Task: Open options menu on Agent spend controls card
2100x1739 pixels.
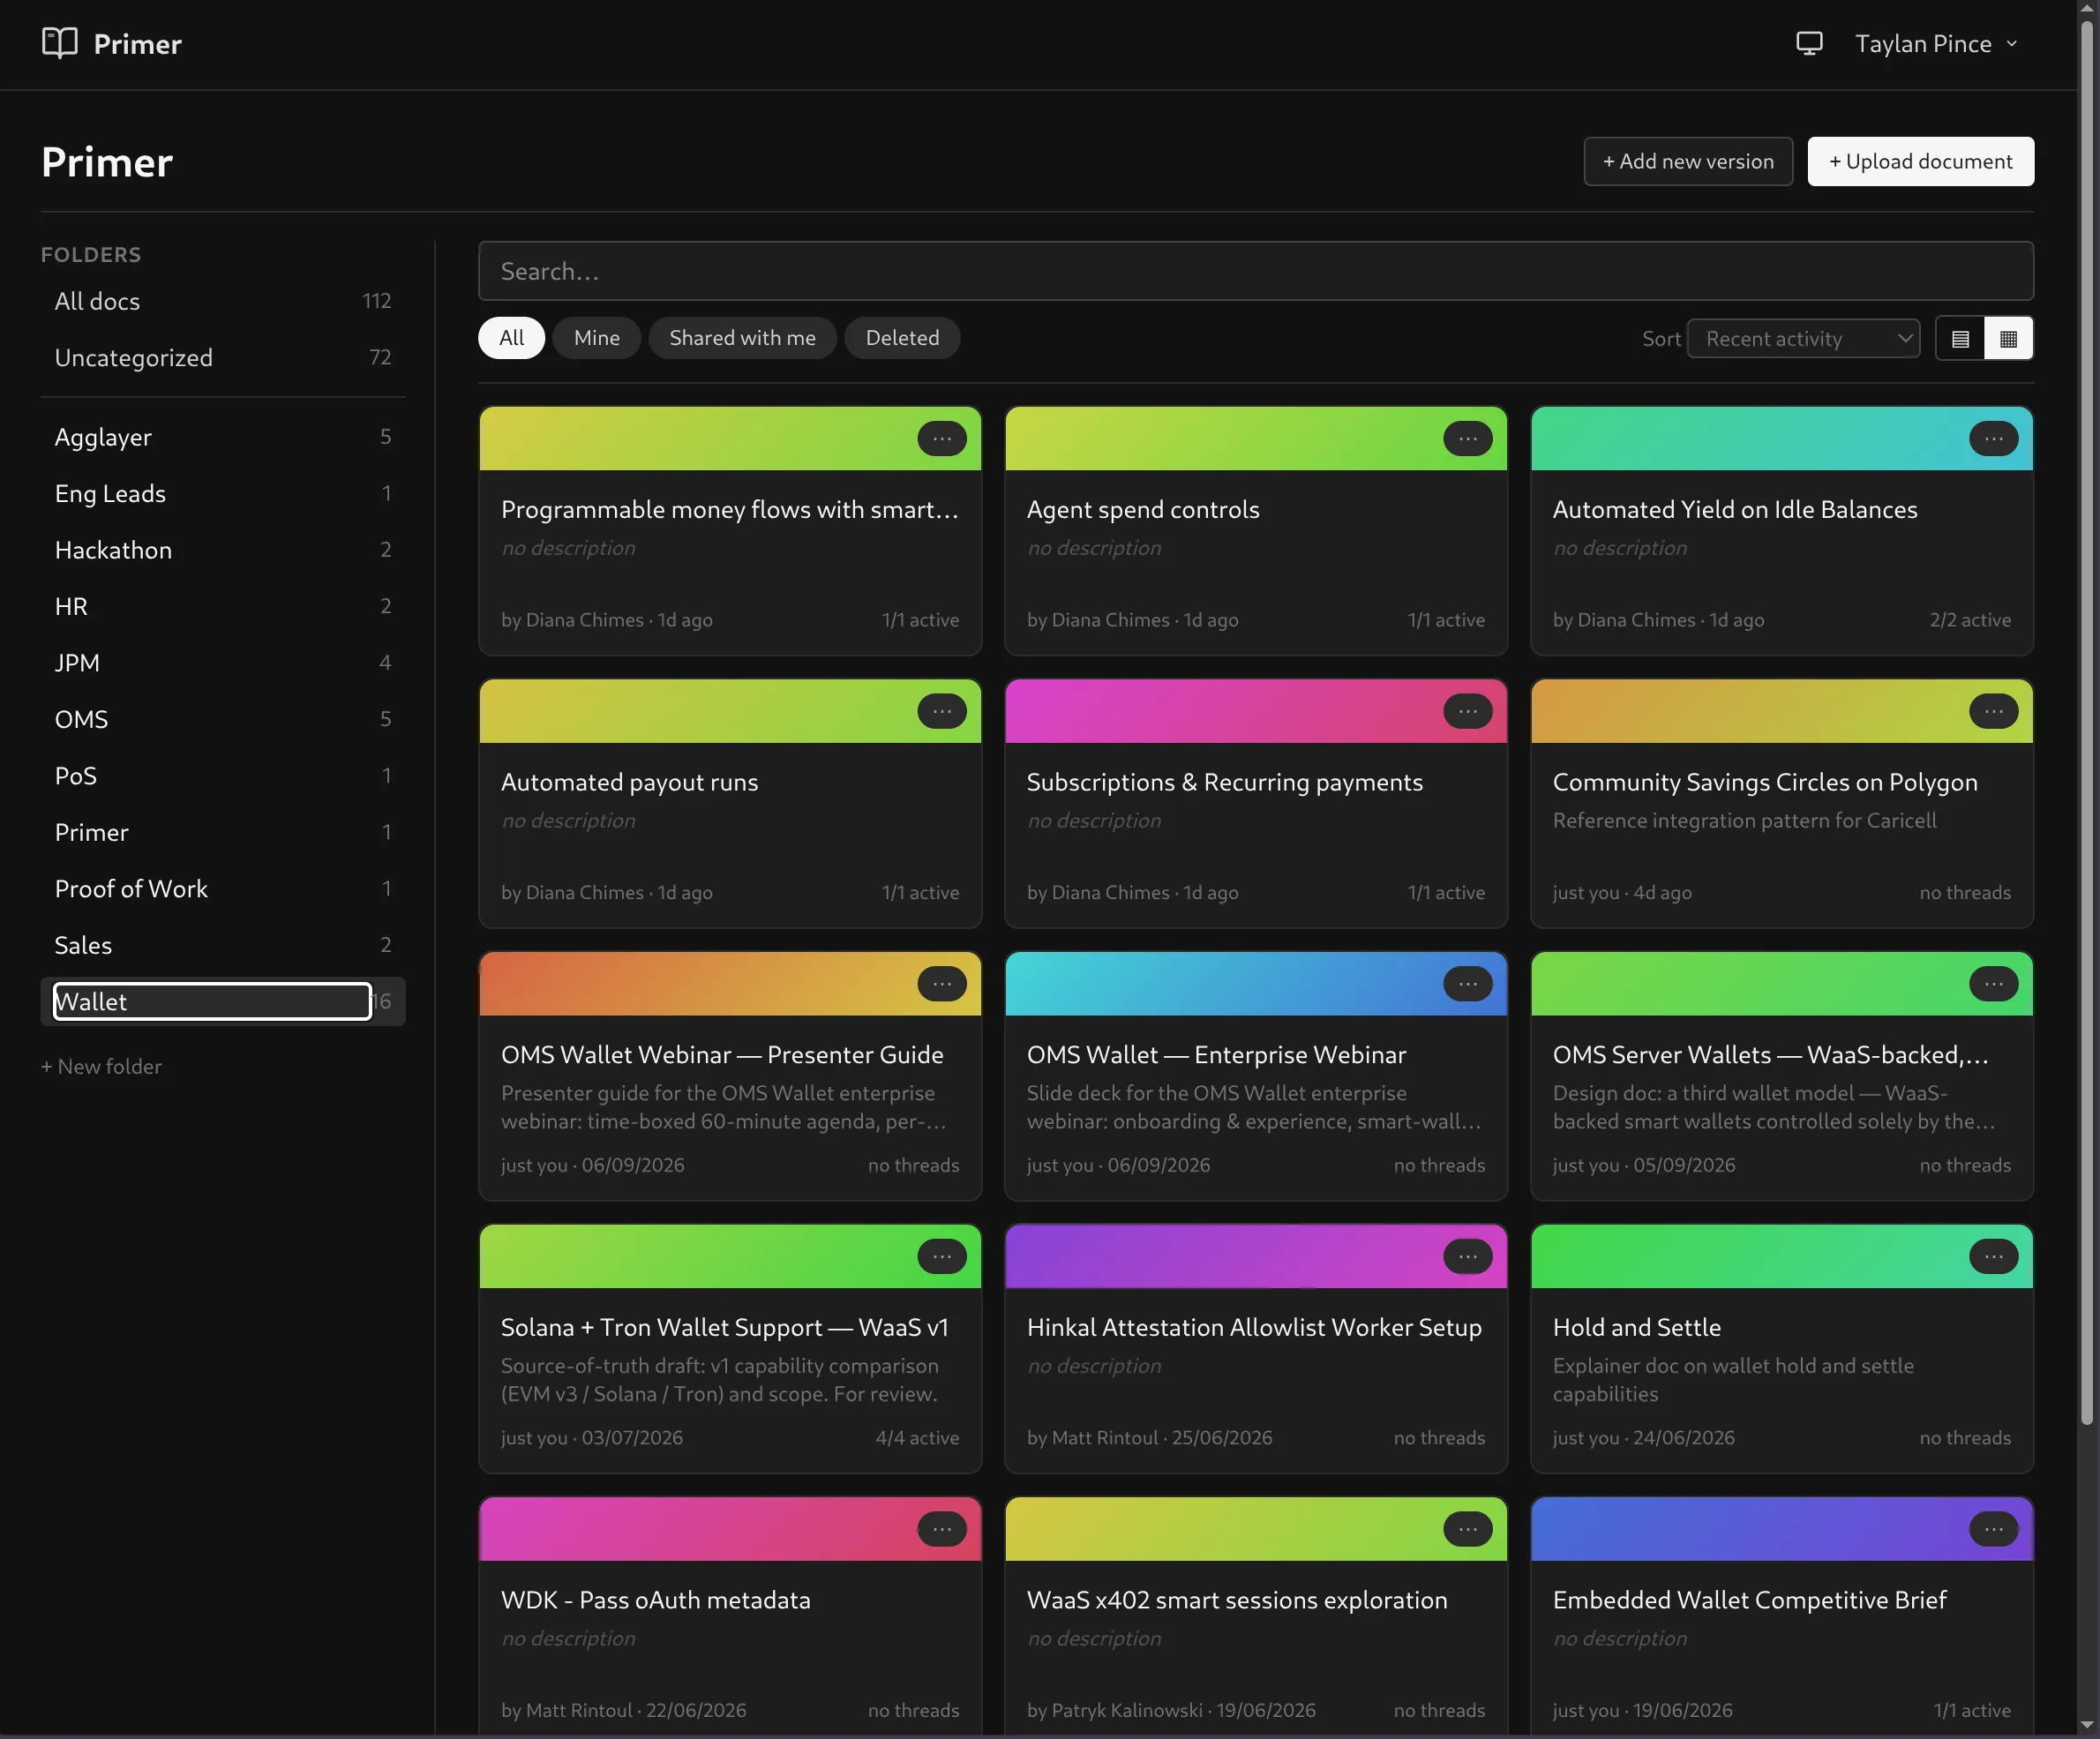Action: tap(1467, 438)
